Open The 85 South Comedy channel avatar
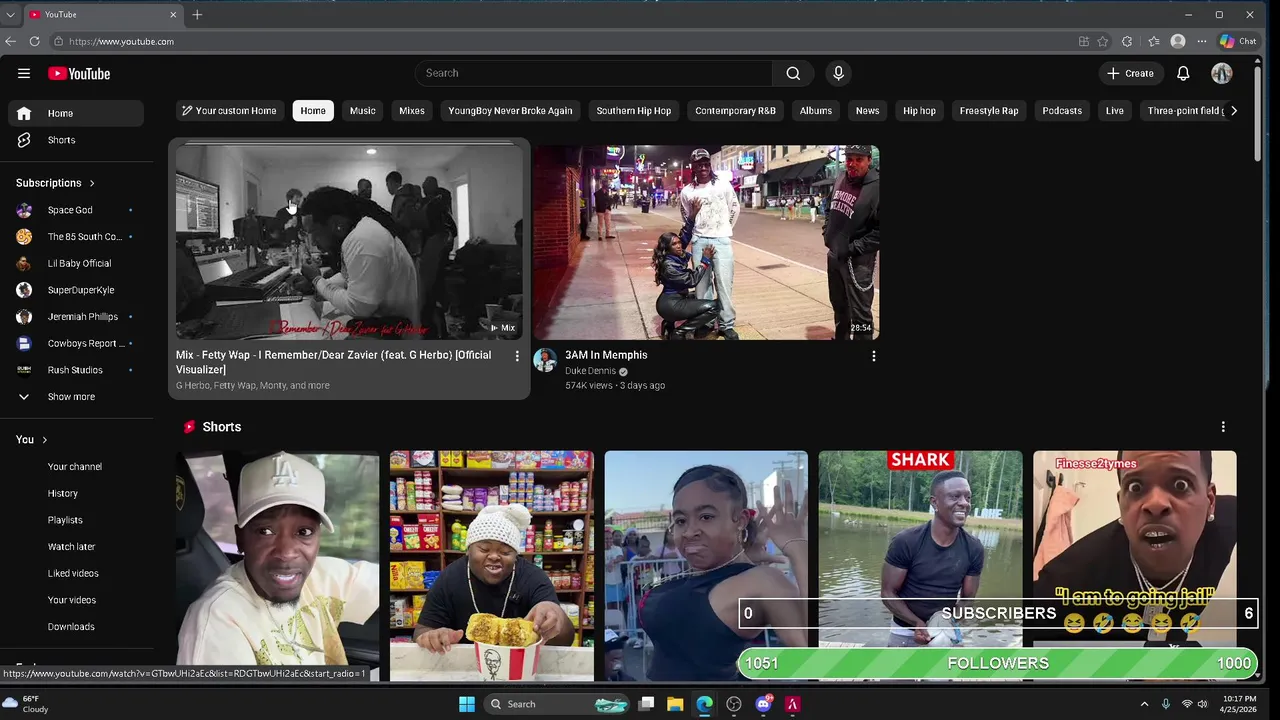The image size is (1280, 720). point(24,236)
